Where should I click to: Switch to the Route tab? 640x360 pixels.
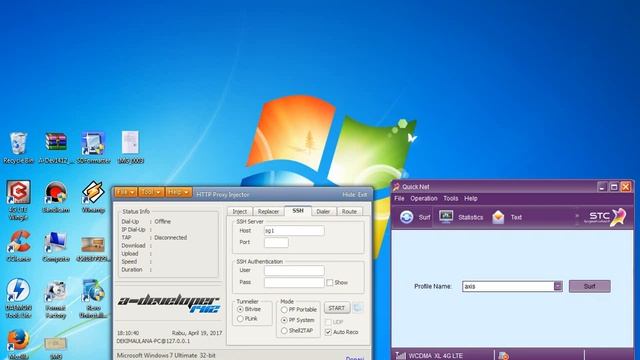point(349,211)
